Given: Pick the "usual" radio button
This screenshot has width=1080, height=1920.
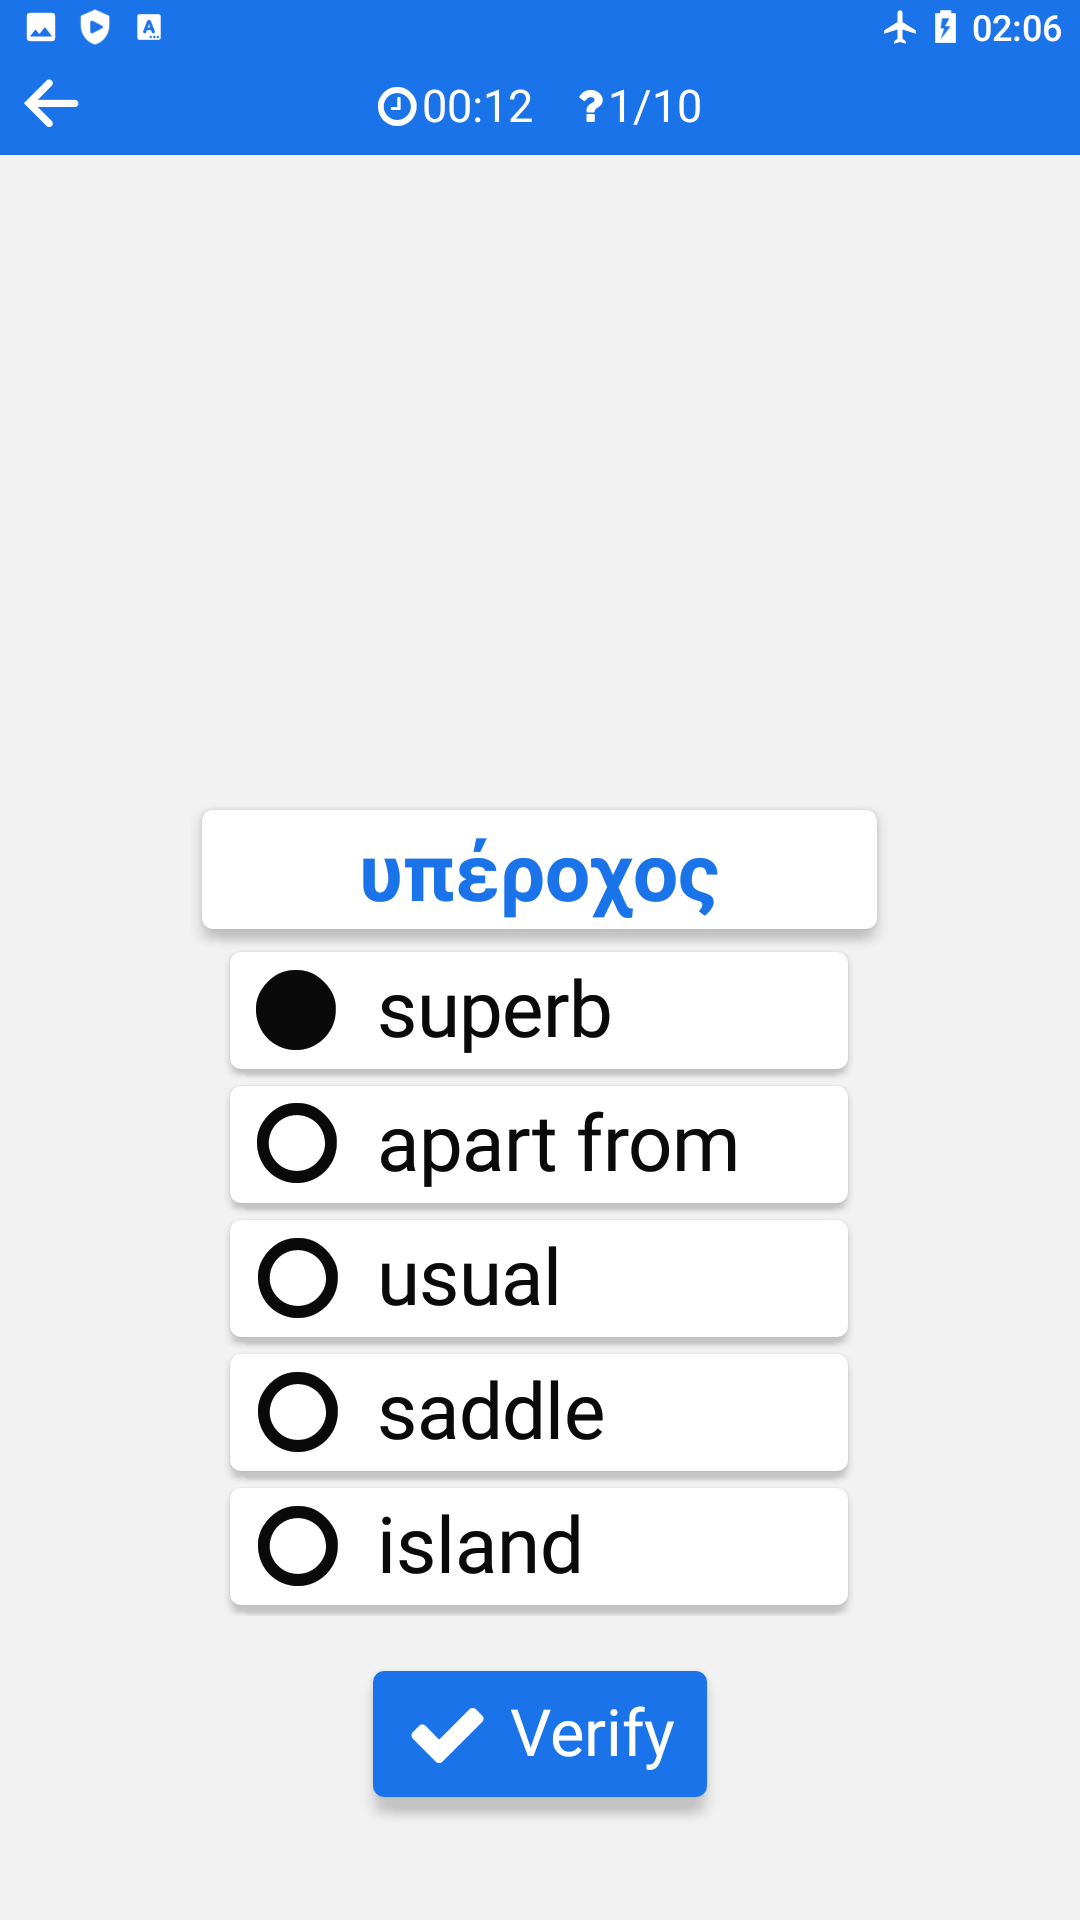Looking at the screenshot, I should click(297, 1278).
